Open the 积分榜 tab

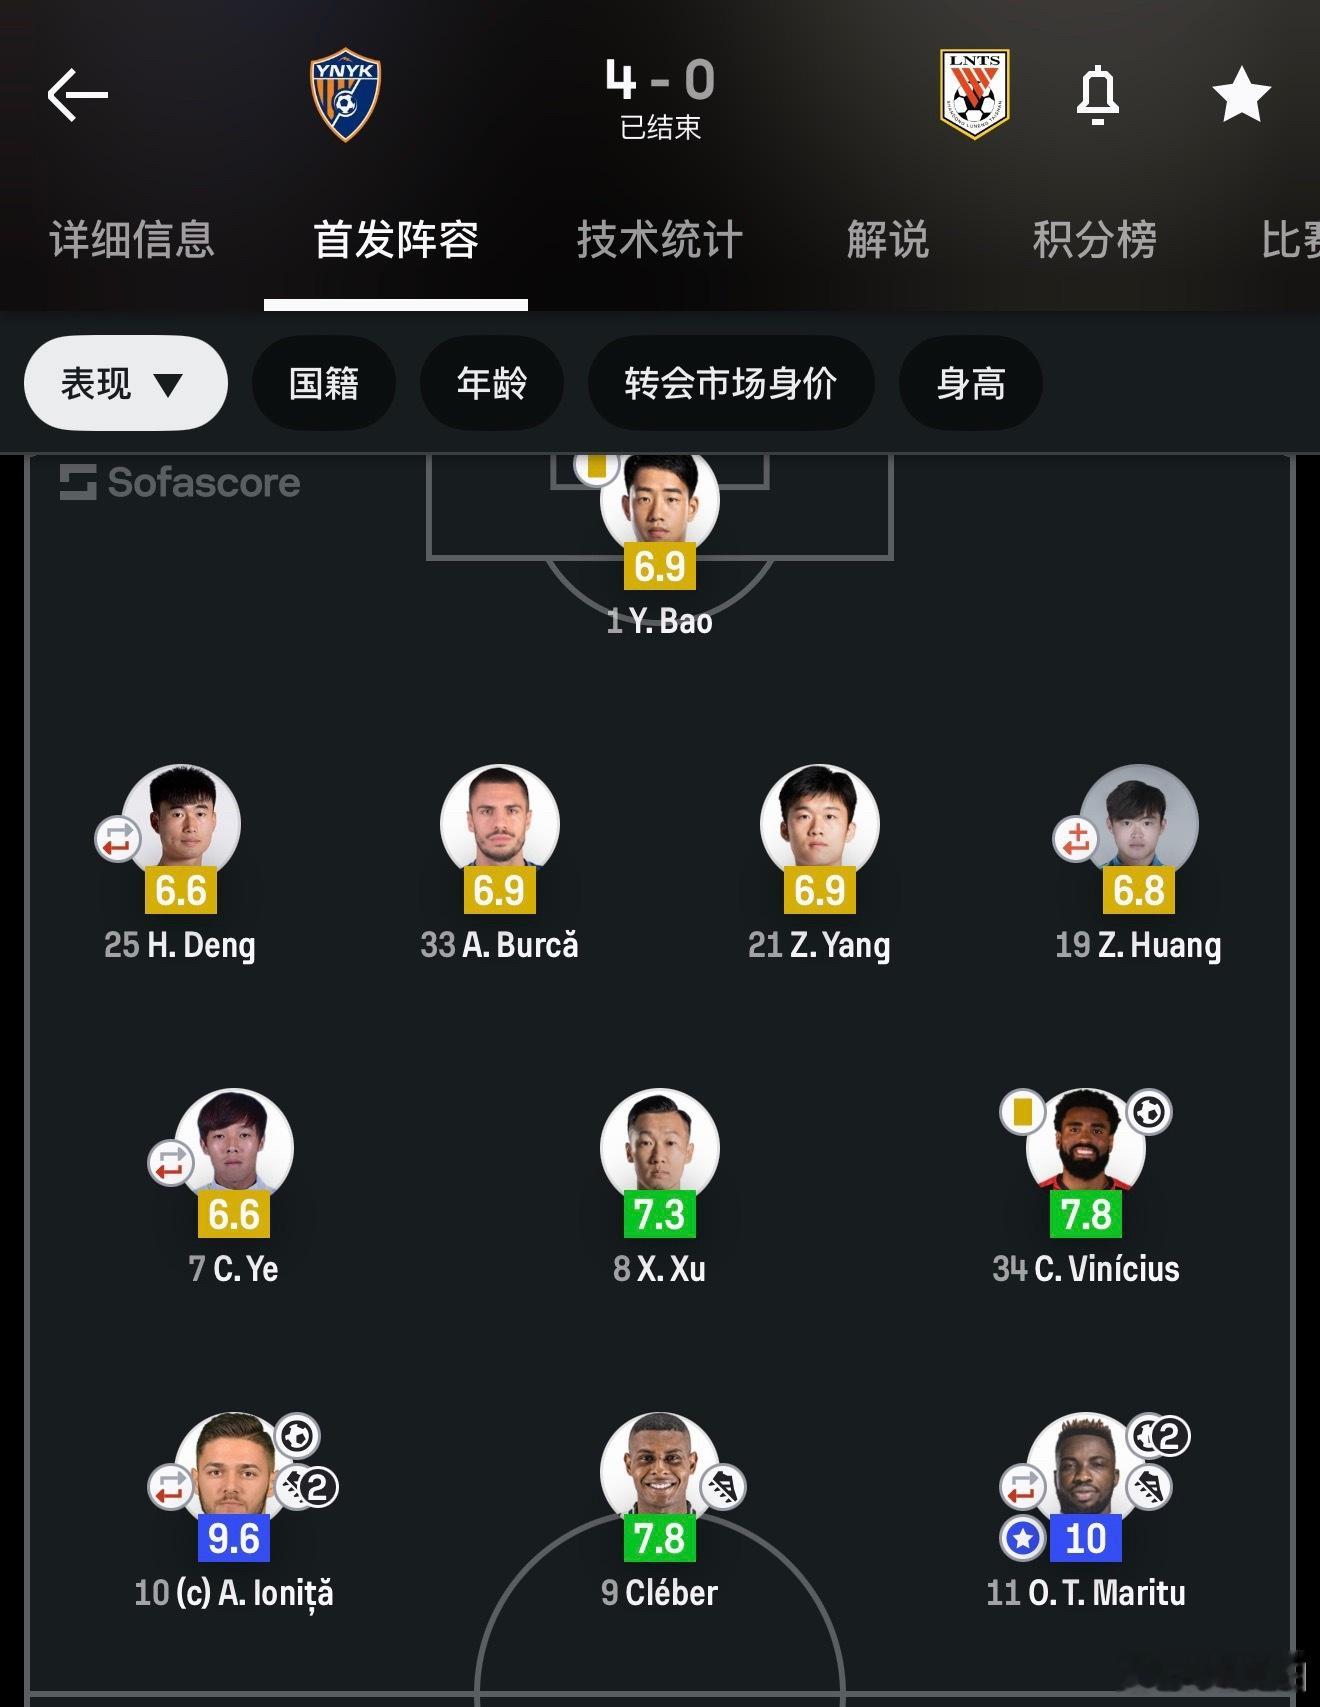pos(1095,240)
